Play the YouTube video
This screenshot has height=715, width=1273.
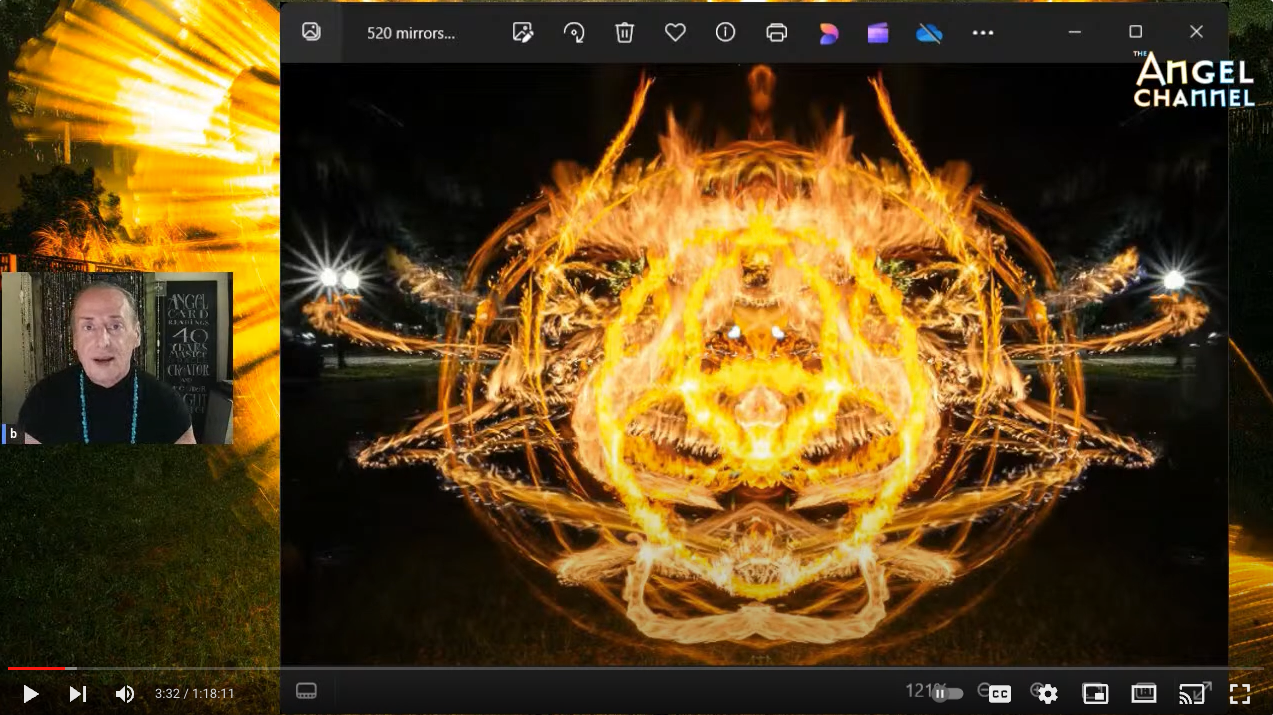pos(30,694)
